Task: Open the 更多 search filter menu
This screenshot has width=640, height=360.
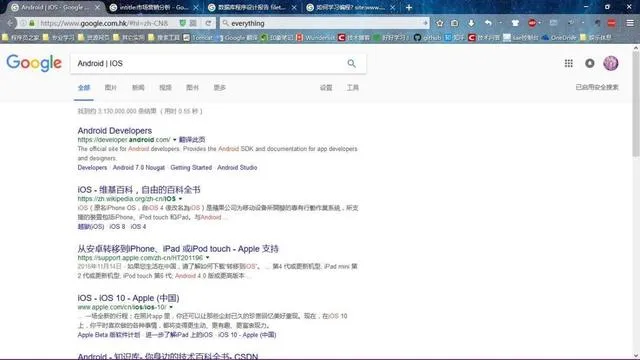Action: [x=220, y=88]
